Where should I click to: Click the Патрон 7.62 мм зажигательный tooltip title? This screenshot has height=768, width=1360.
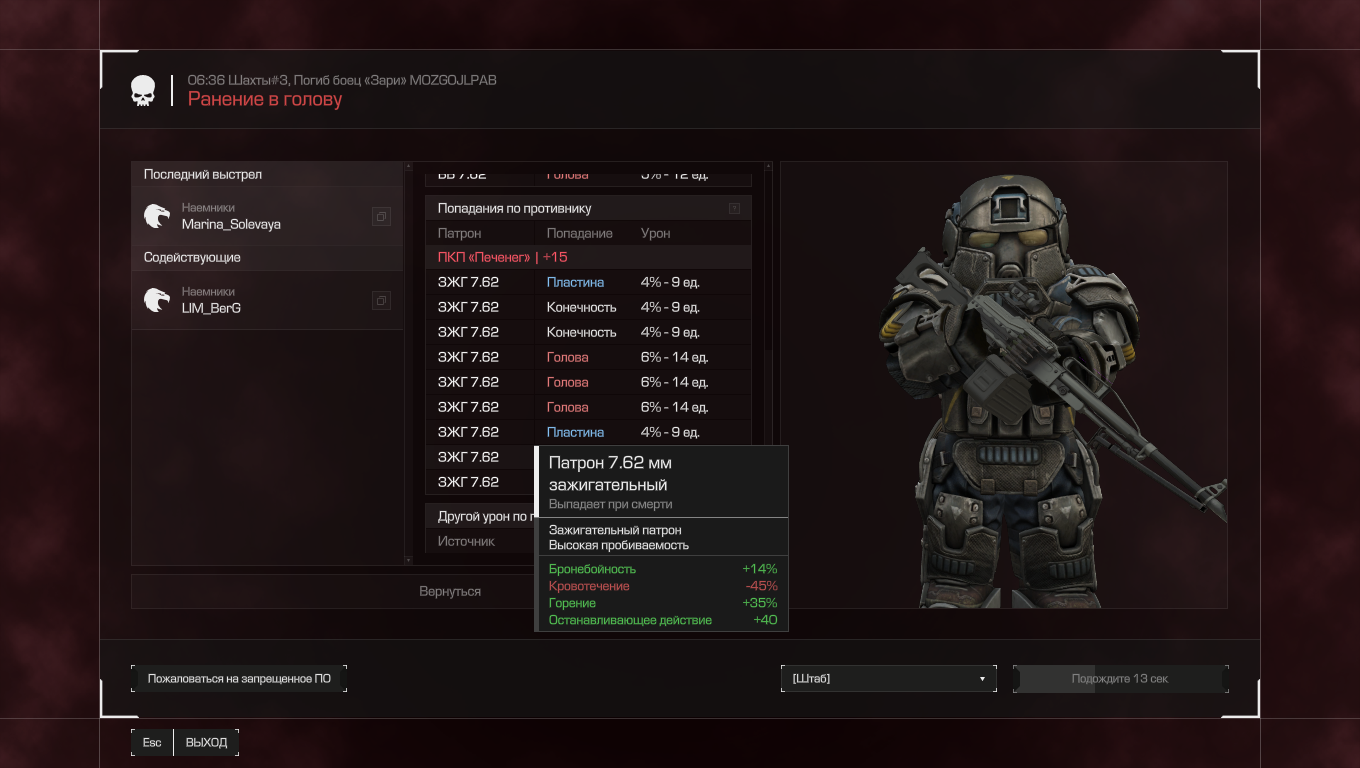(x=610, y=474)
